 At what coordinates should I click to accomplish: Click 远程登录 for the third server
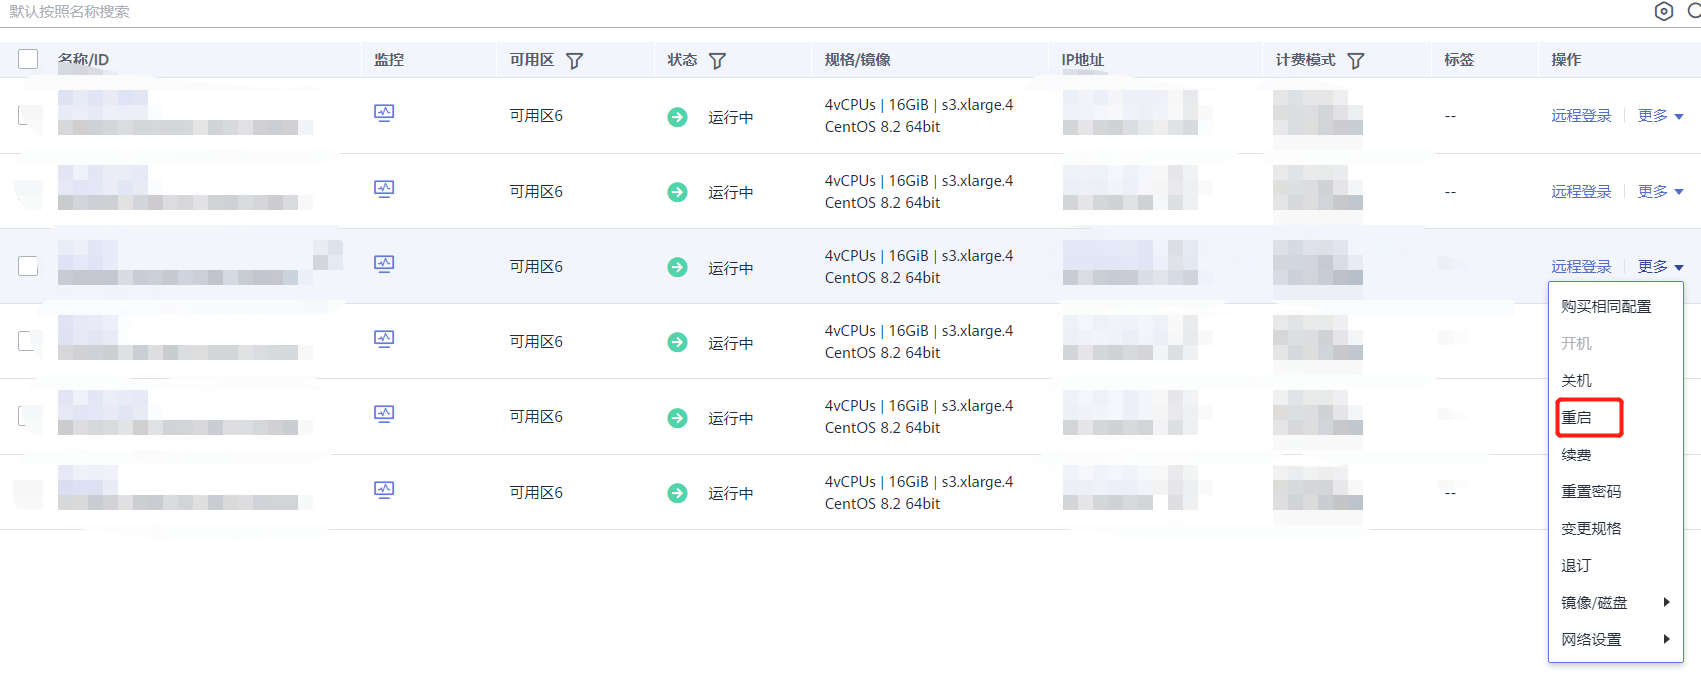(1581, 267)
